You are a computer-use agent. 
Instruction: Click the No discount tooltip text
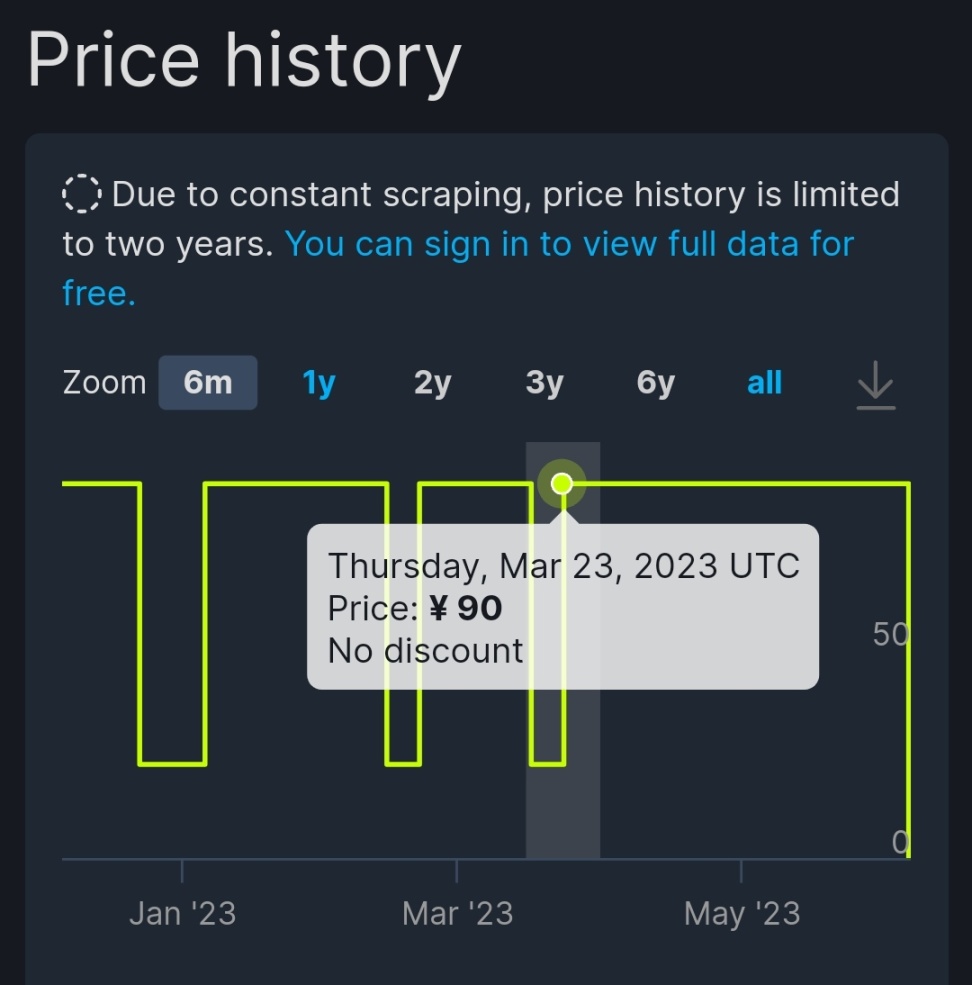[425, 651]
